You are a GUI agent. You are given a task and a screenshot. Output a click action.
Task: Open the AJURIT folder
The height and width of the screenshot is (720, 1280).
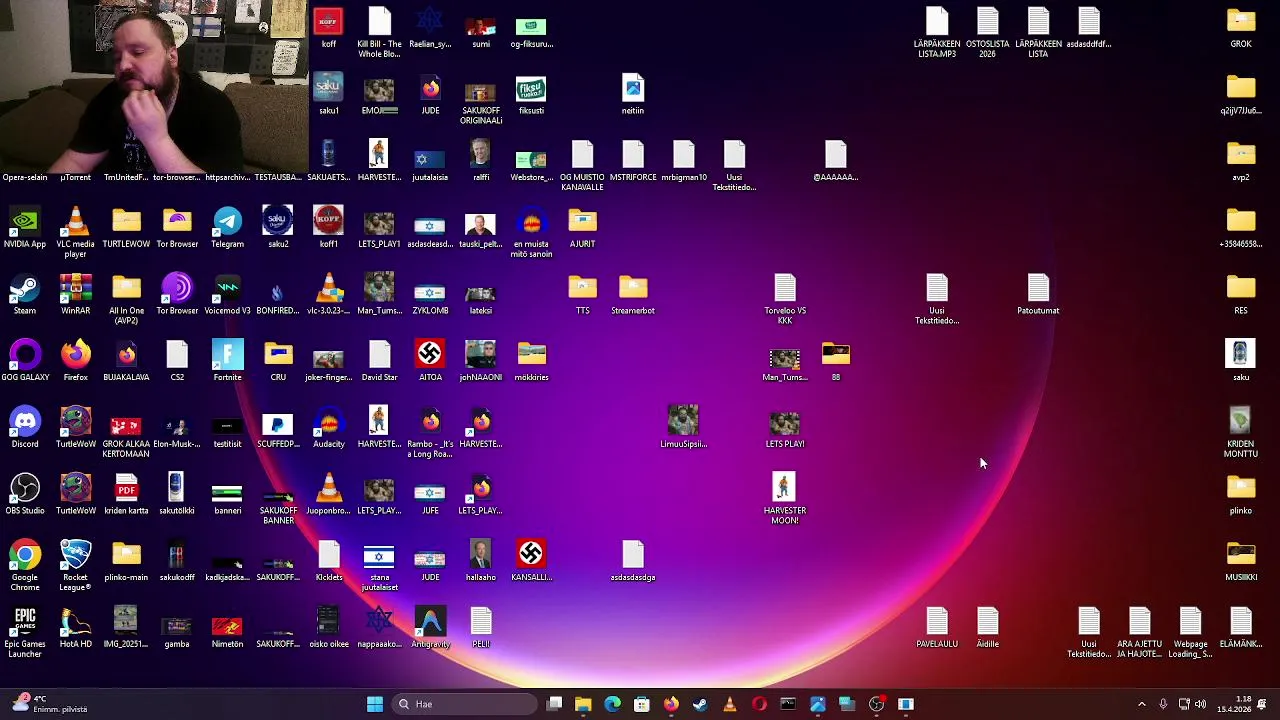pyautogui.click(x=582, y=228)
